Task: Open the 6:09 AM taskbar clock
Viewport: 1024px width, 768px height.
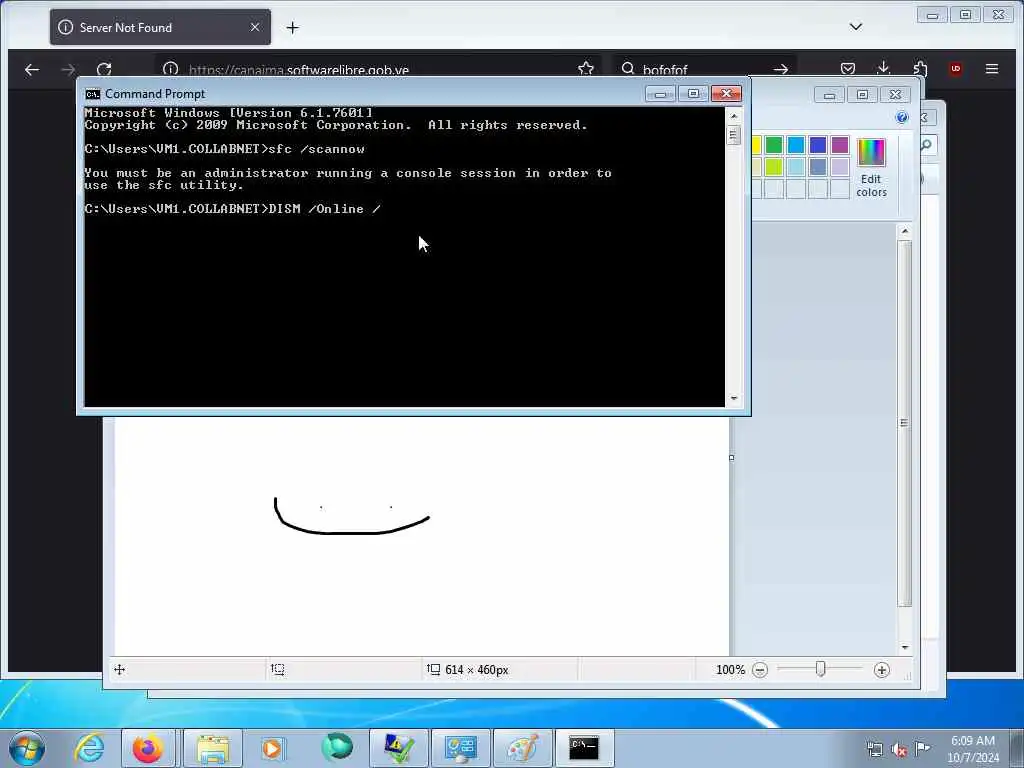Action: pos(972,748)
